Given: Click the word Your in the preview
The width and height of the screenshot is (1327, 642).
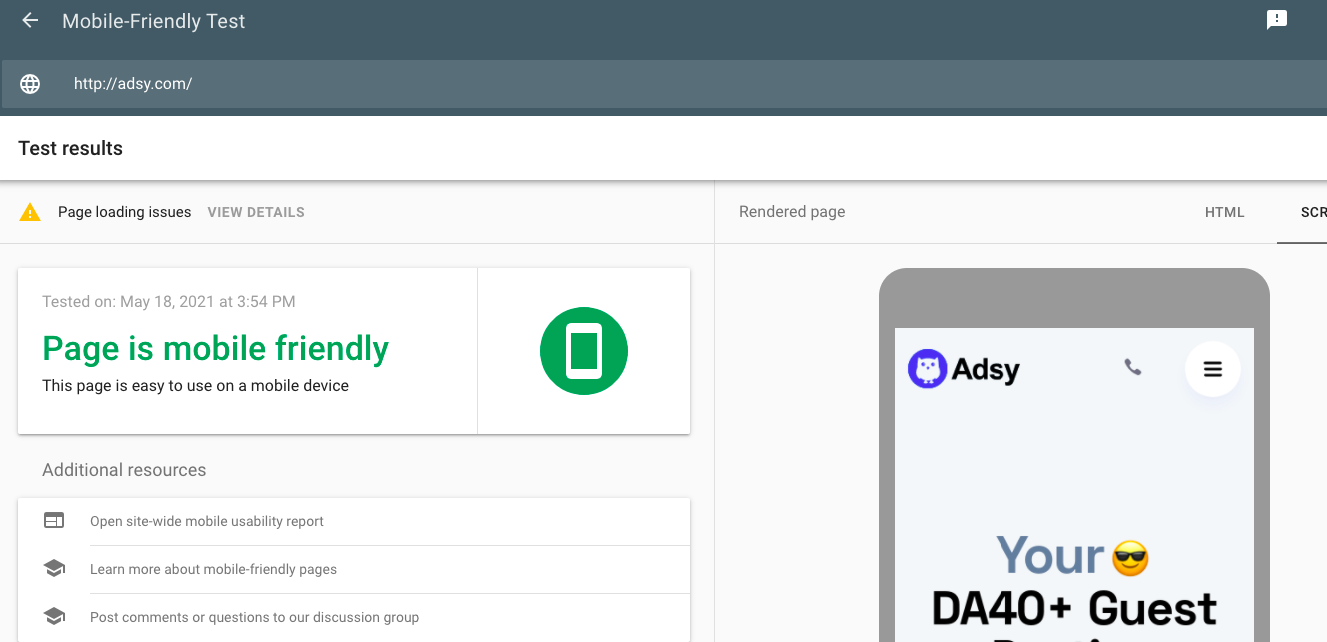Looking at the screenshot, I should [x=1050, y=557].
